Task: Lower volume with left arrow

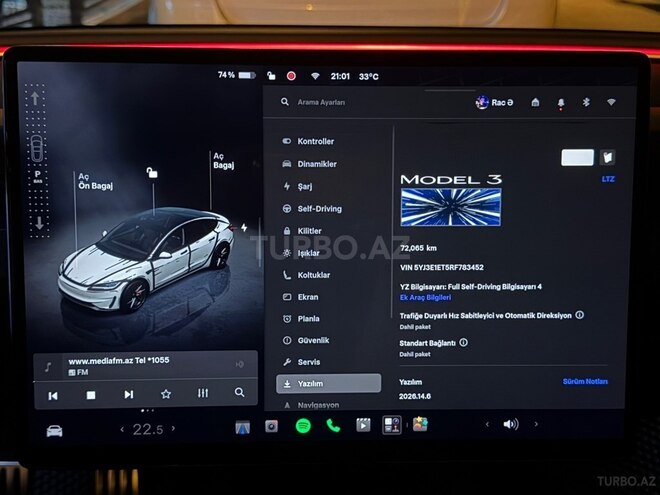Action: pyautogui.click(x=487, y=424)
